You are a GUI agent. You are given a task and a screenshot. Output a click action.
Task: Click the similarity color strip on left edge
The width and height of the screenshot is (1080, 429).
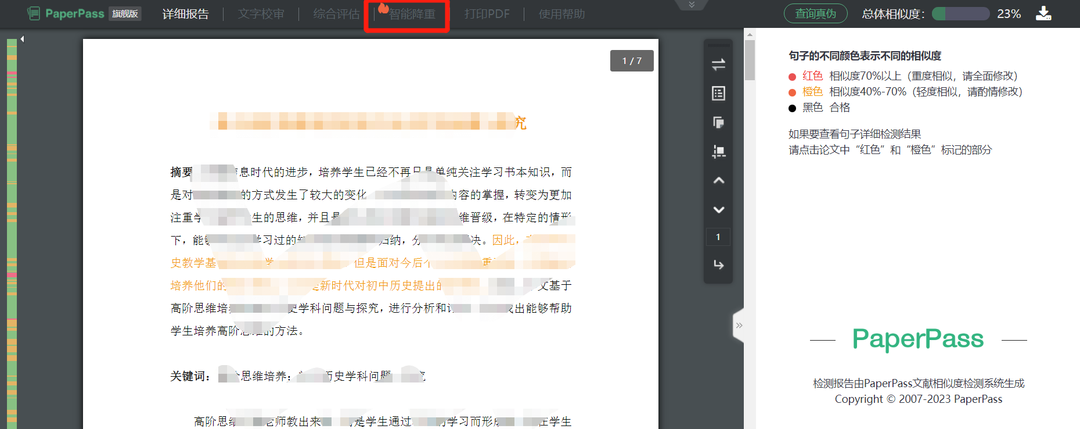(x=12, y=234)
